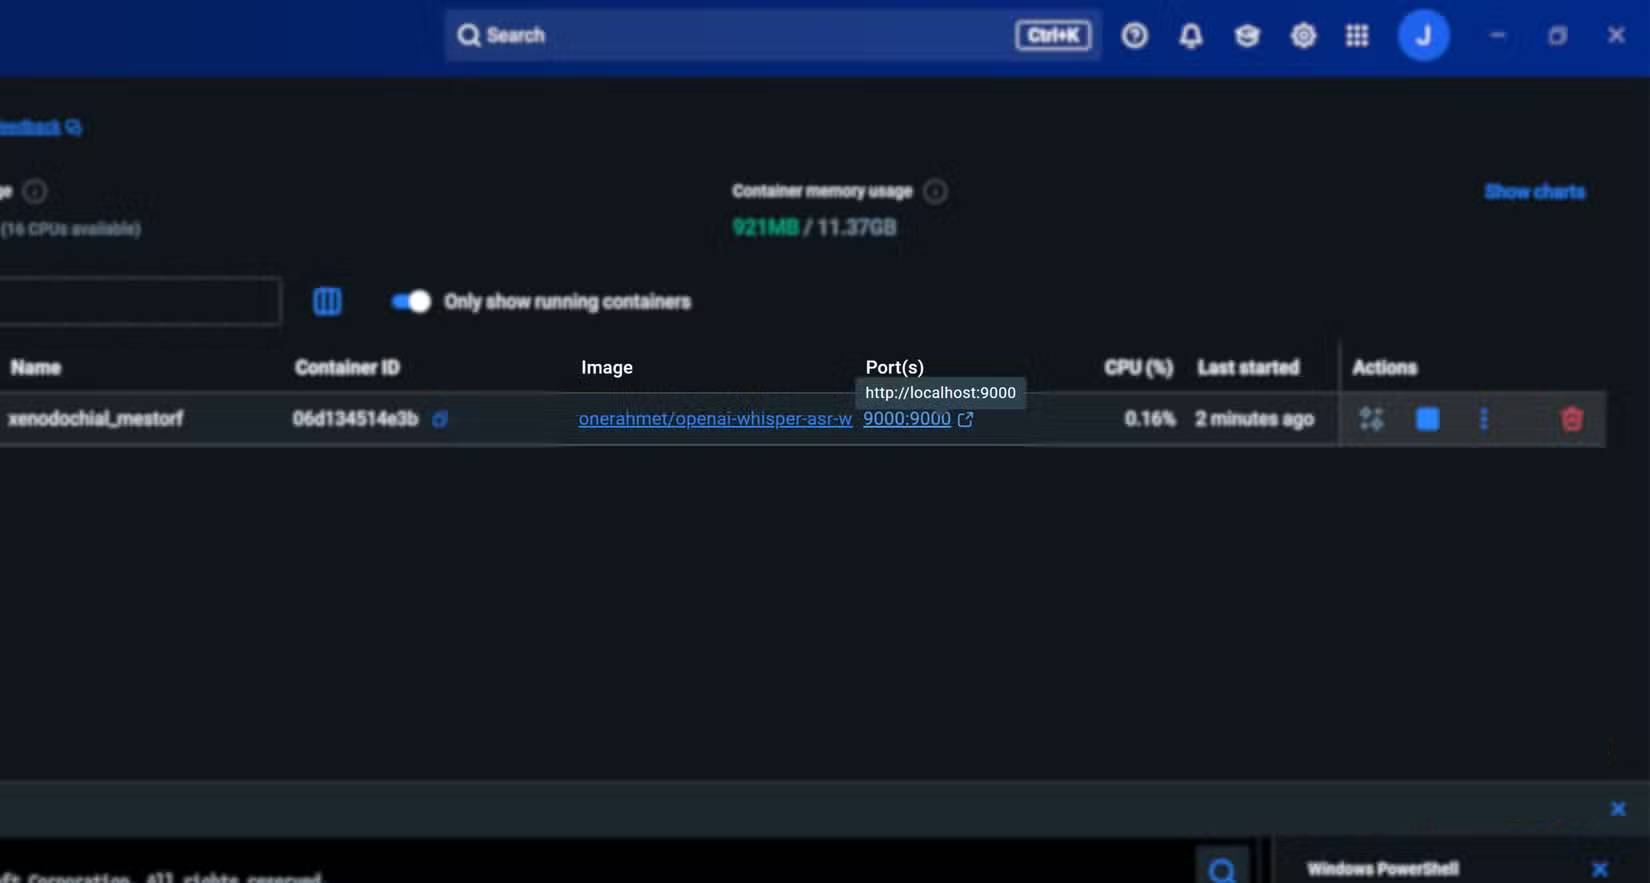Screen dimensions: 1650x883
Task: Click the first action icon for xenodochial_mestorf
Action: pyautogui.click(x=1371, y=419)
